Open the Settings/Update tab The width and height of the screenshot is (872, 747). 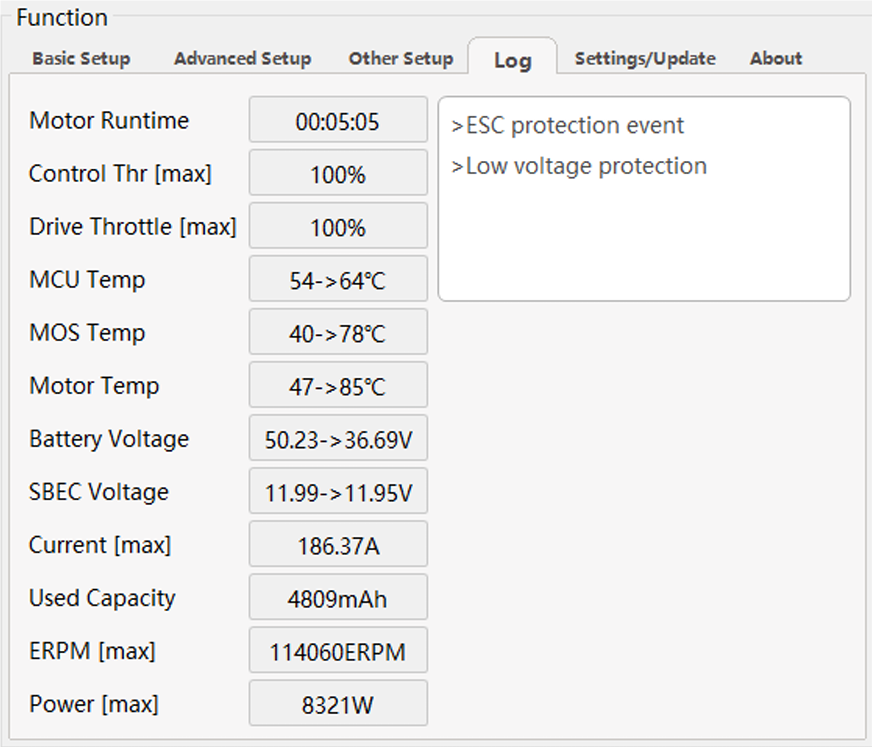645,58
